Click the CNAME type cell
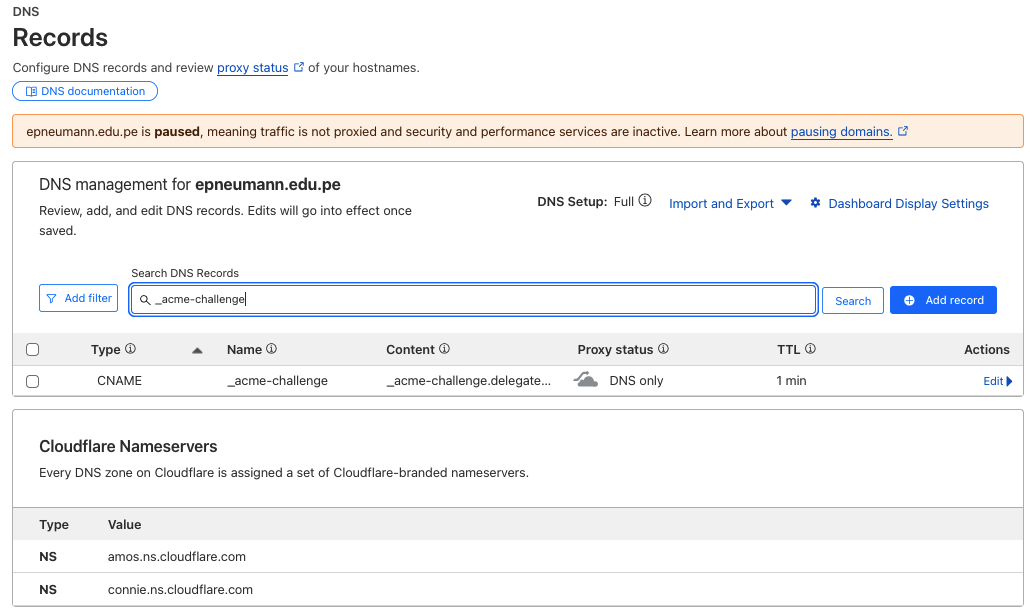The image size is (1029, 613). [119, 381]
